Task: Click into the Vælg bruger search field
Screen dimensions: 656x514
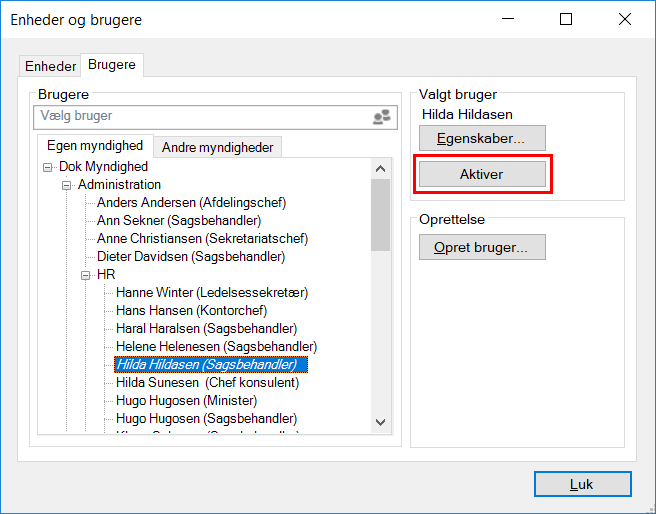Action: click(x=200, y=117)
